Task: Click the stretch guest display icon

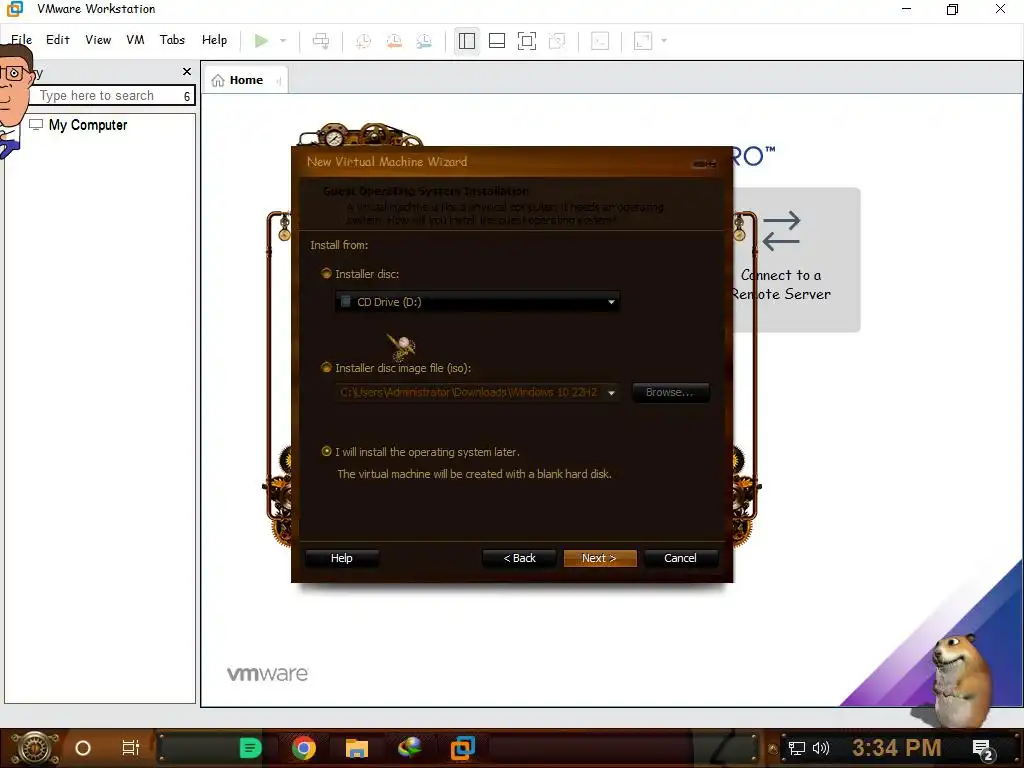Action: (643, 41)
